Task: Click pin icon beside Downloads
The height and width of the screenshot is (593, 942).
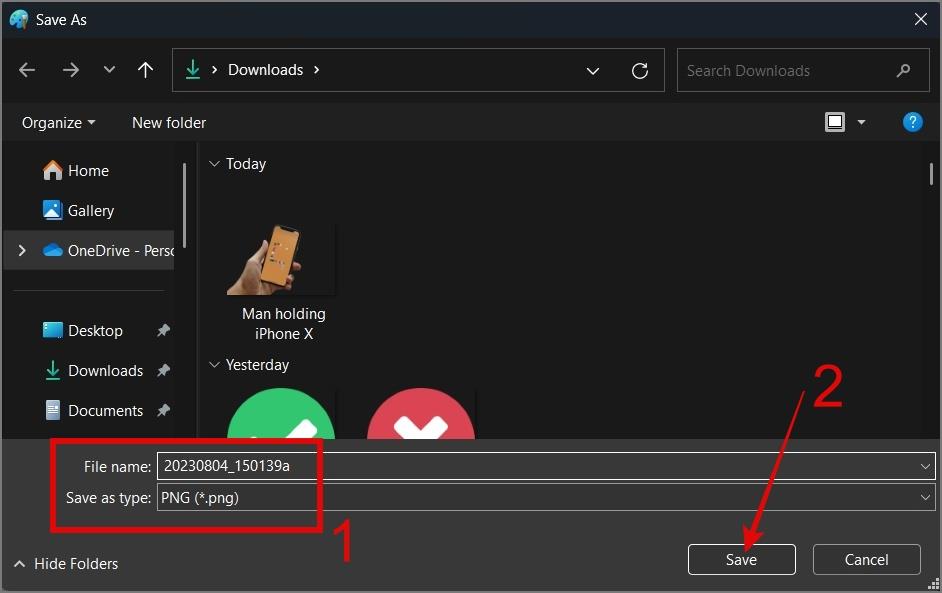Action: click(163, 370)
